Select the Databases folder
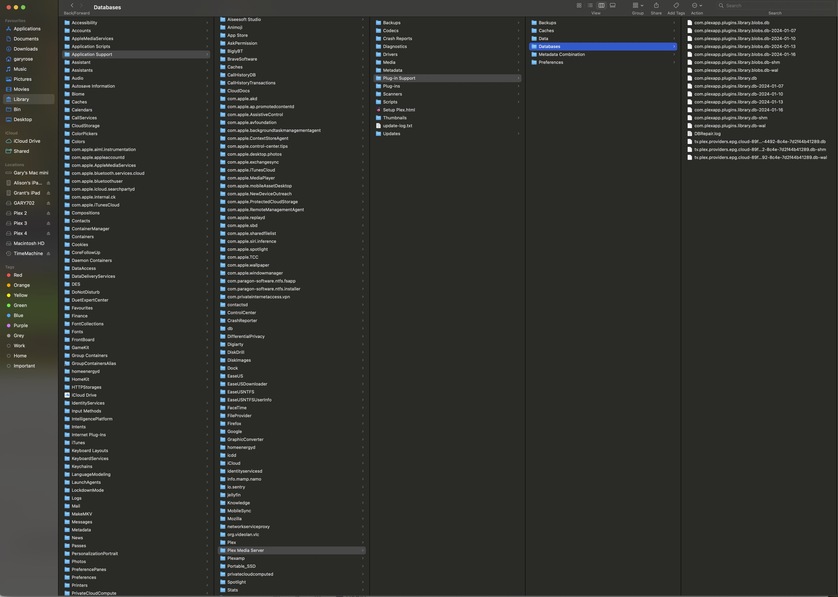Viewport: 838px width, 597px height. pos(603,46)
